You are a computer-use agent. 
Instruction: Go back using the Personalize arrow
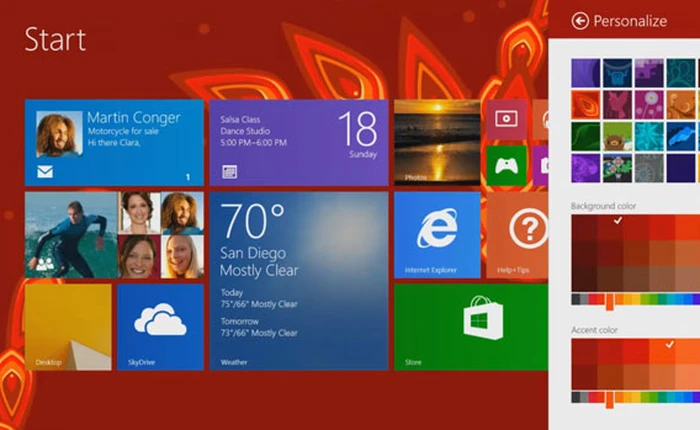pyautogui.click(x=580, y=21)
